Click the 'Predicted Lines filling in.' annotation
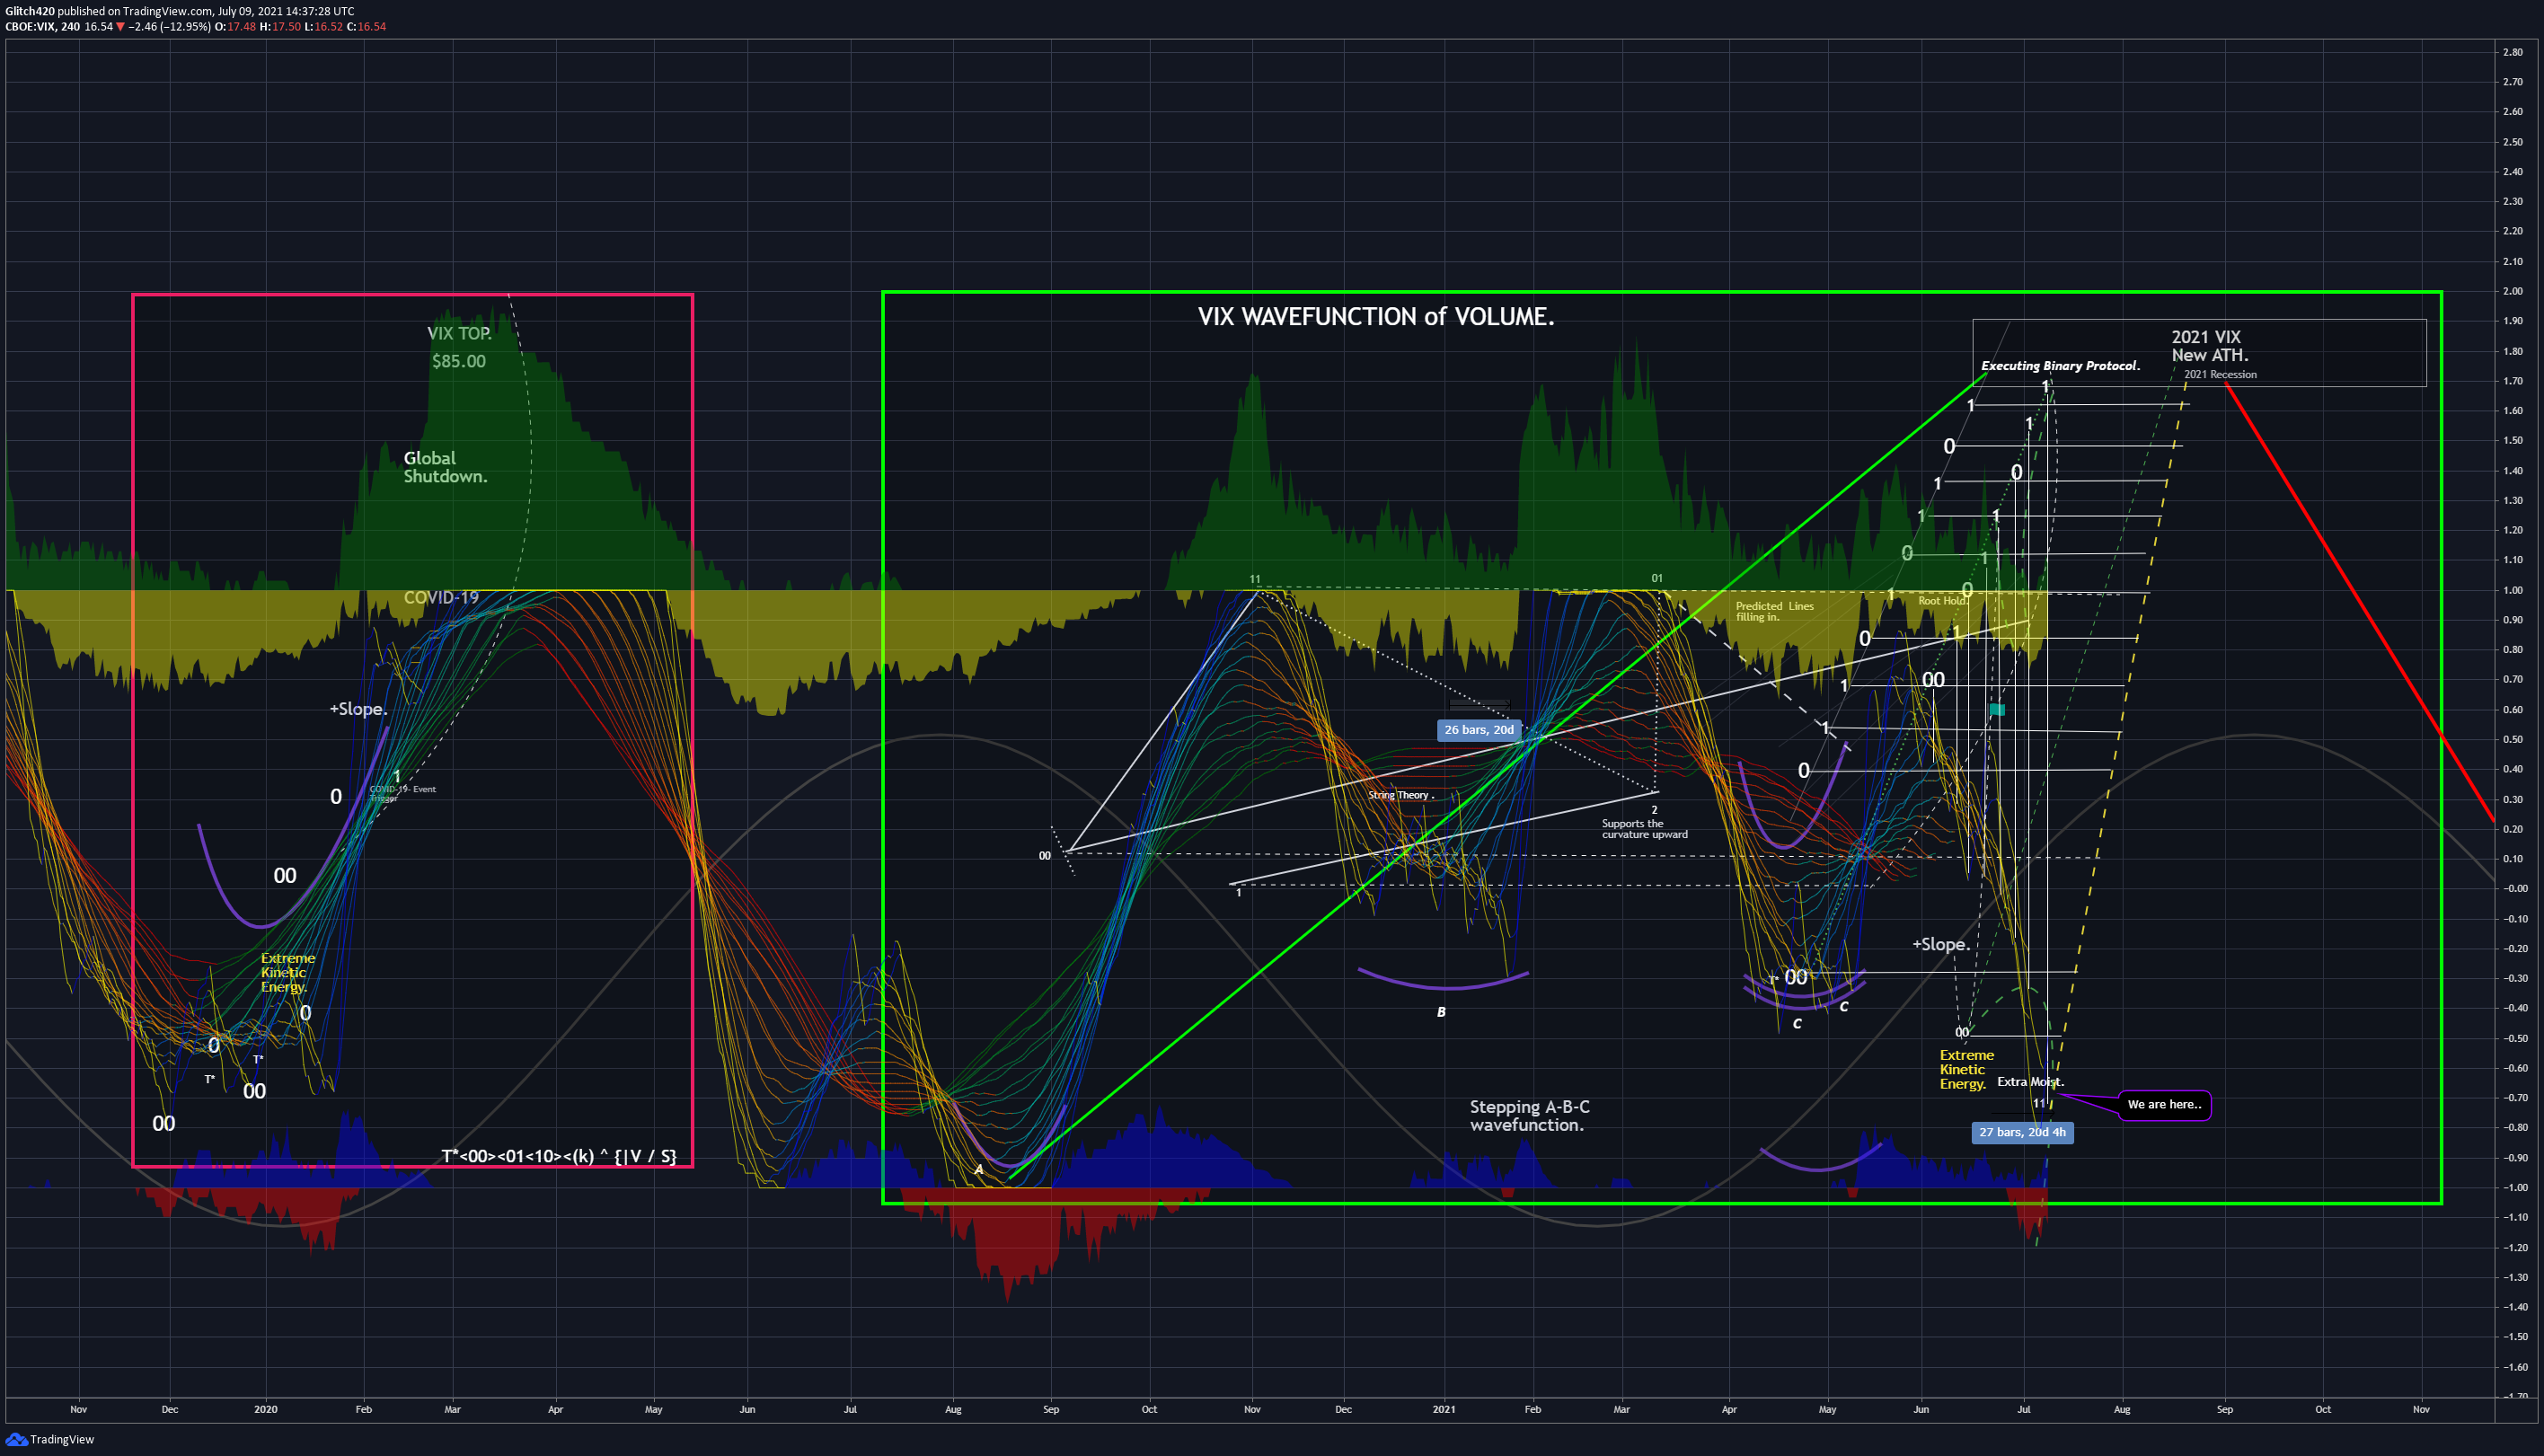The image size is (2544, 1456). point(1774,612)
